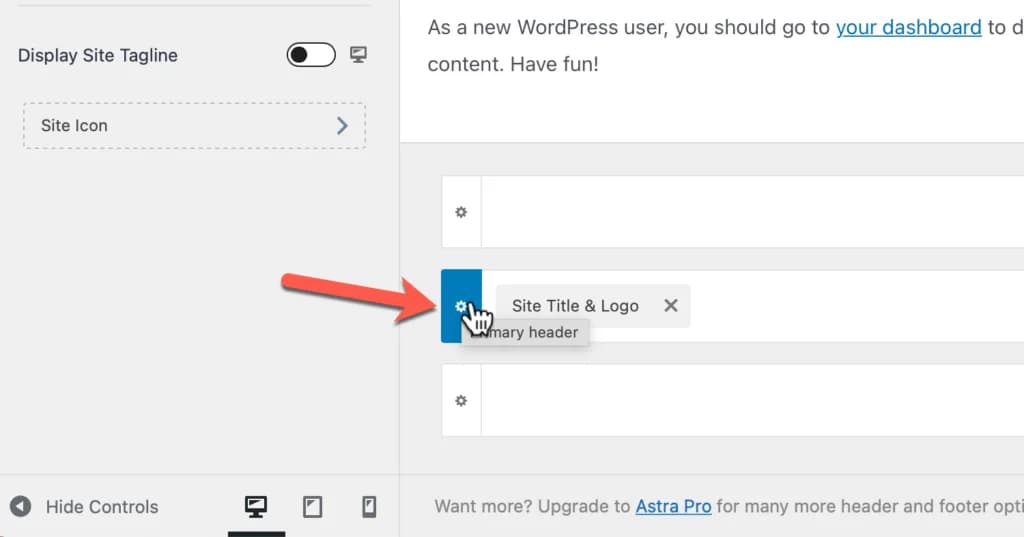Switch to desktop preview mode
This screenshot has width=1024, height=537.
click(x=256, y=507)
